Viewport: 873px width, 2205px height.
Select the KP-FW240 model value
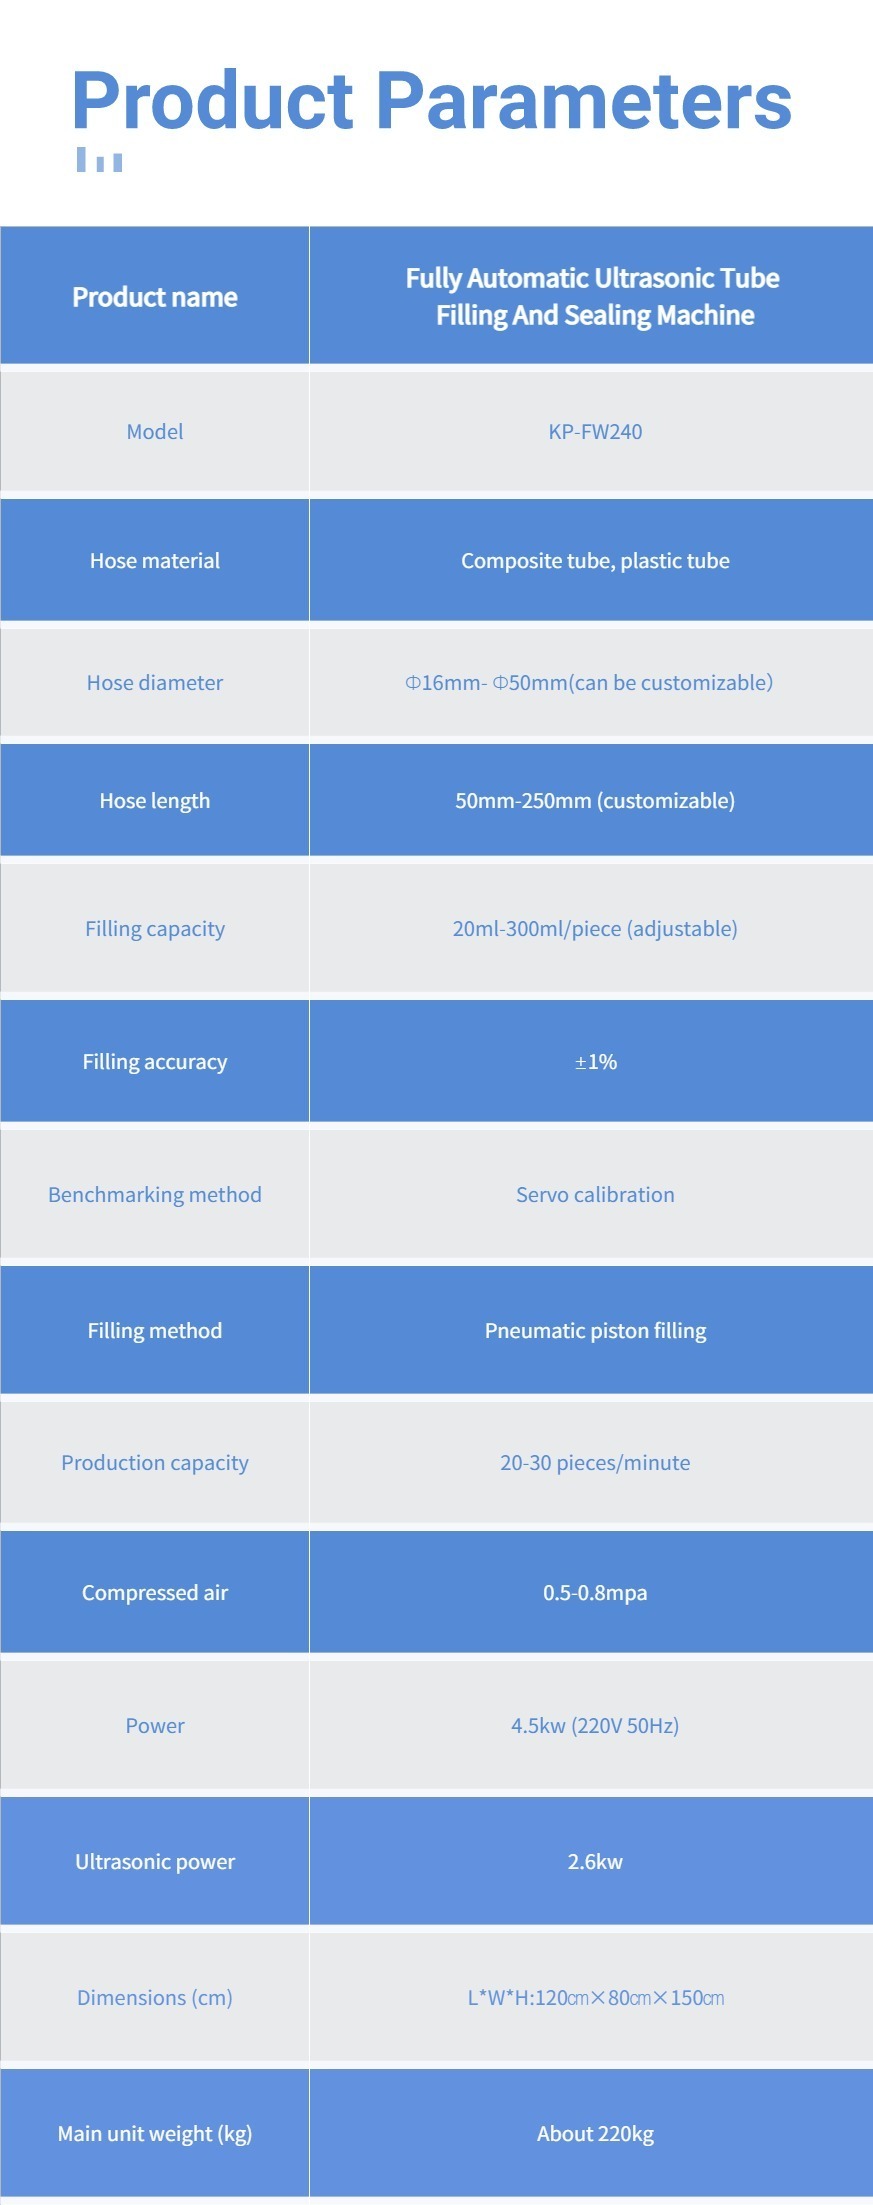coord(595,432)
